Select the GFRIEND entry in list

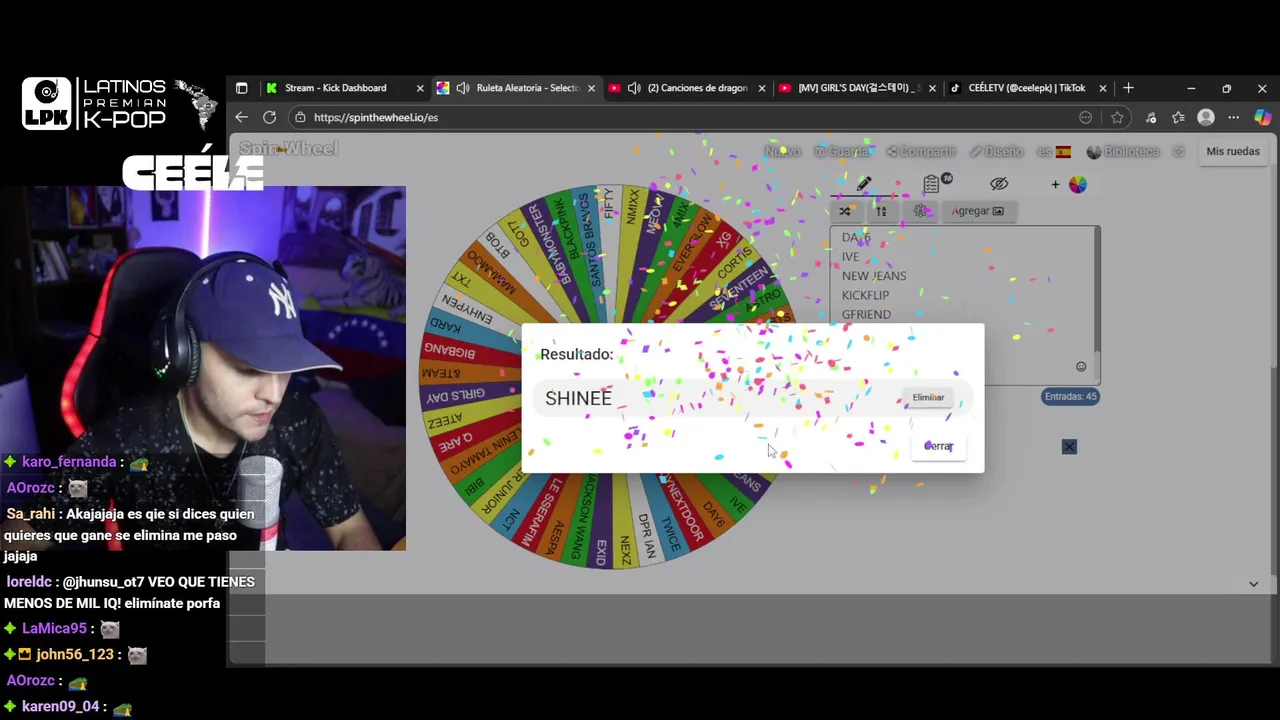[866, 314]
